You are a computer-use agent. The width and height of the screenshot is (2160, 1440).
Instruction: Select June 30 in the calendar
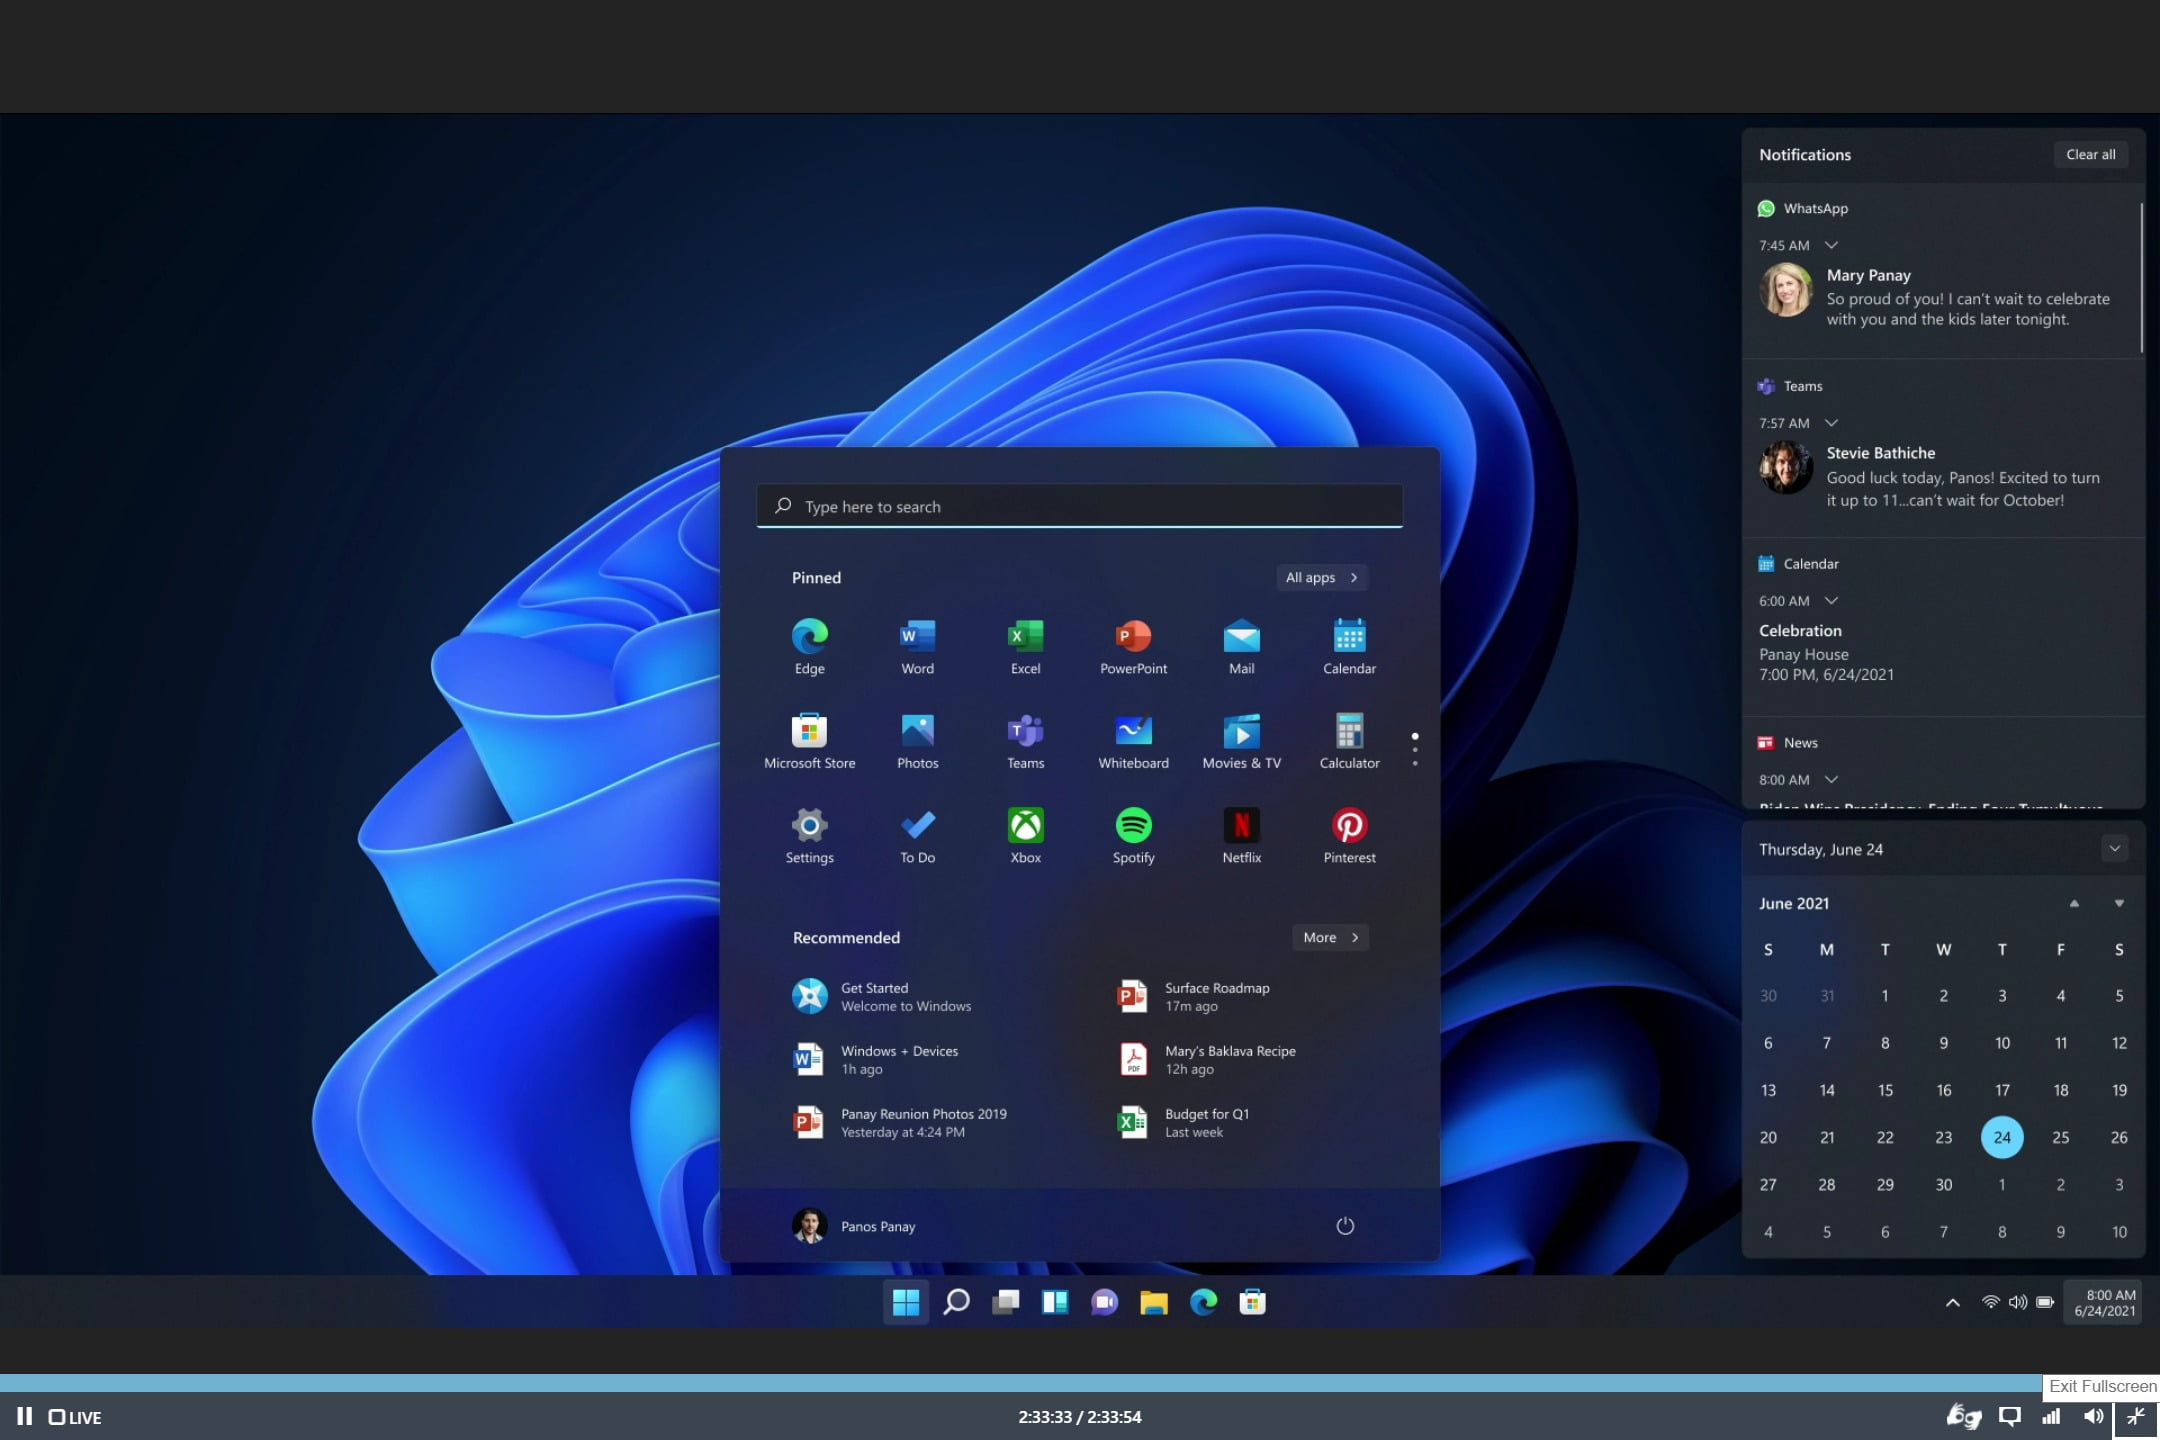point(1943,1184)
